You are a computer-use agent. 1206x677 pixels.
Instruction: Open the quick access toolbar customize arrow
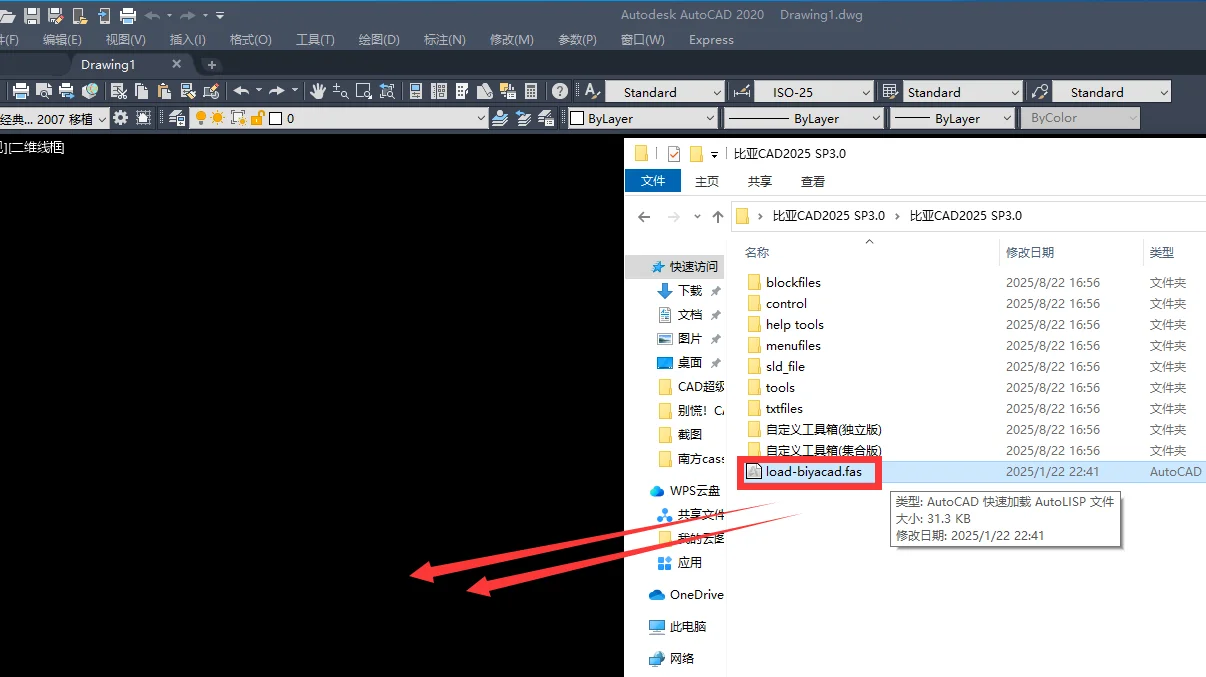tap(220, 15)
